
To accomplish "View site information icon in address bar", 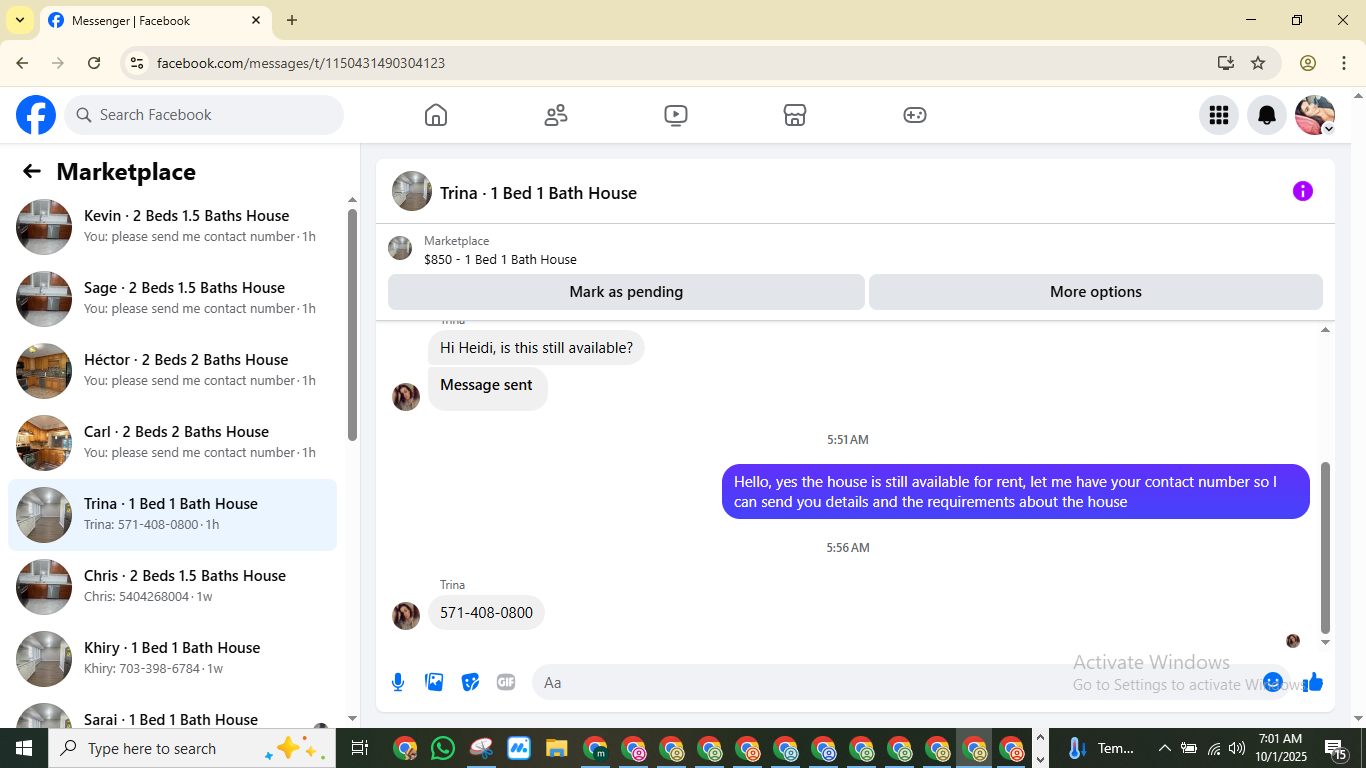I will click(x=138, y=63).
